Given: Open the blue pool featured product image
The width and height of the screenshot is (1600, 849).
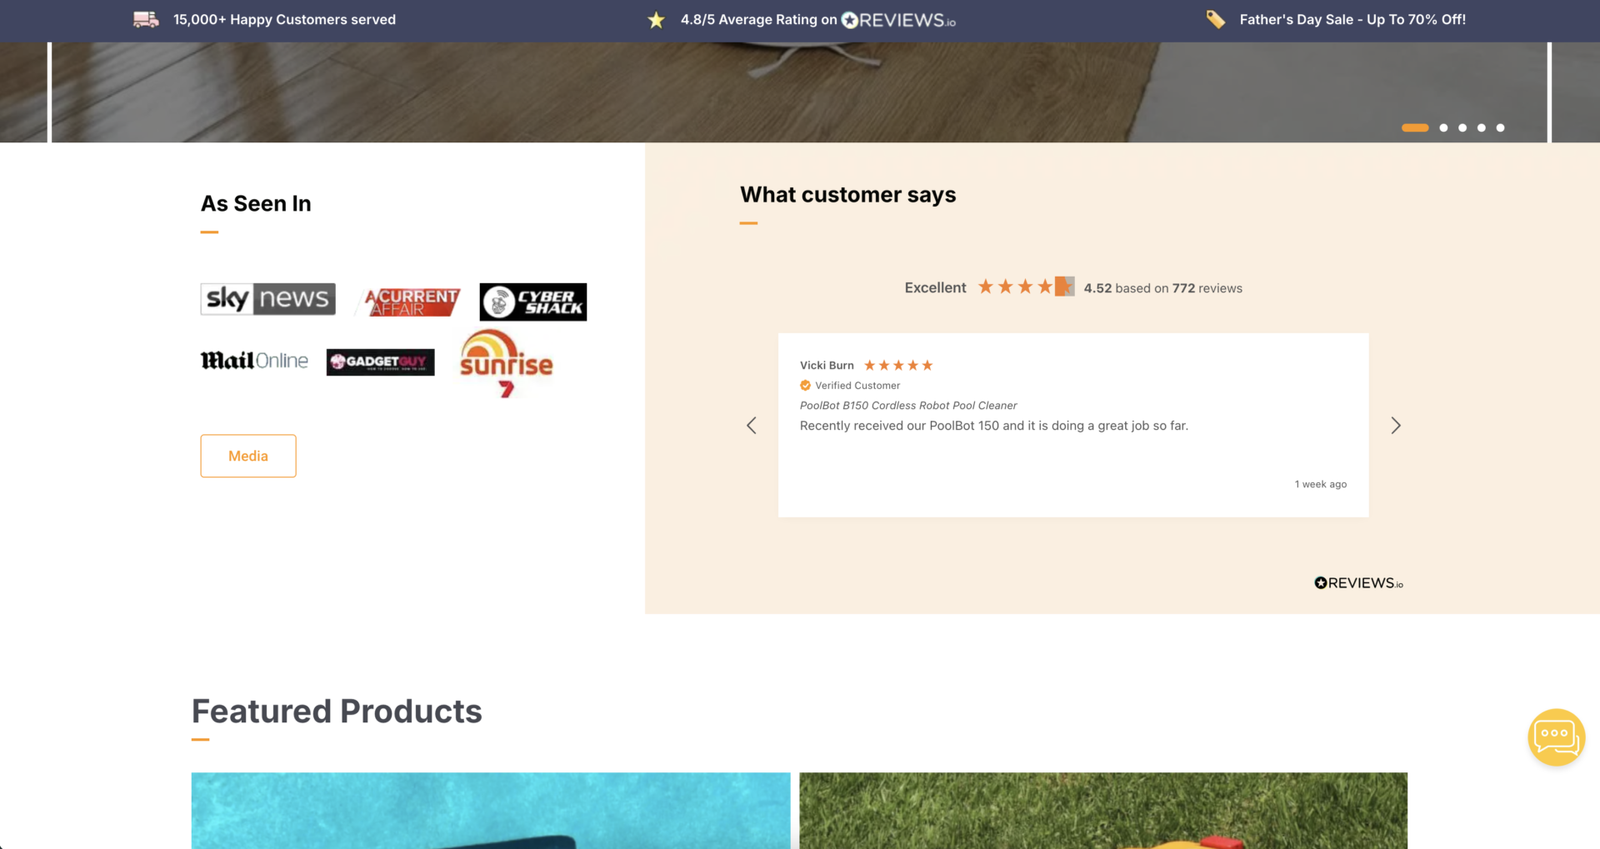Looking at the screenshot, I should pyautogui.click(x=491, y=810).
